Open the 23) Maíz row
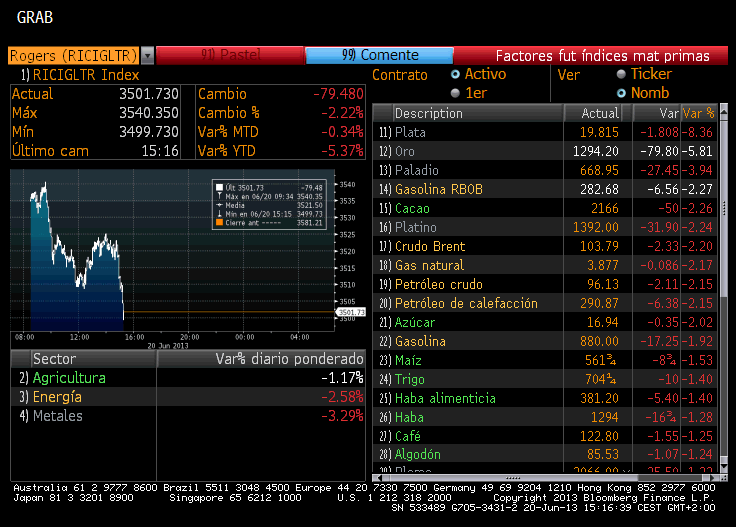Image resolution: width=736 pixels, height=527 pixels. [545, 360]
